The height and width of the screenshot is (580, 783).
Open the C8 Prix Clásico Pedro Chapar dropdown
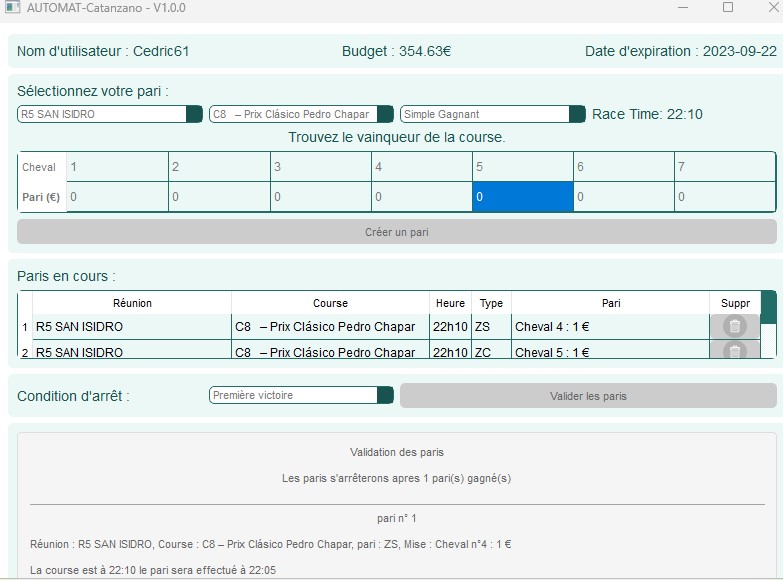click(x=301, y=114)
